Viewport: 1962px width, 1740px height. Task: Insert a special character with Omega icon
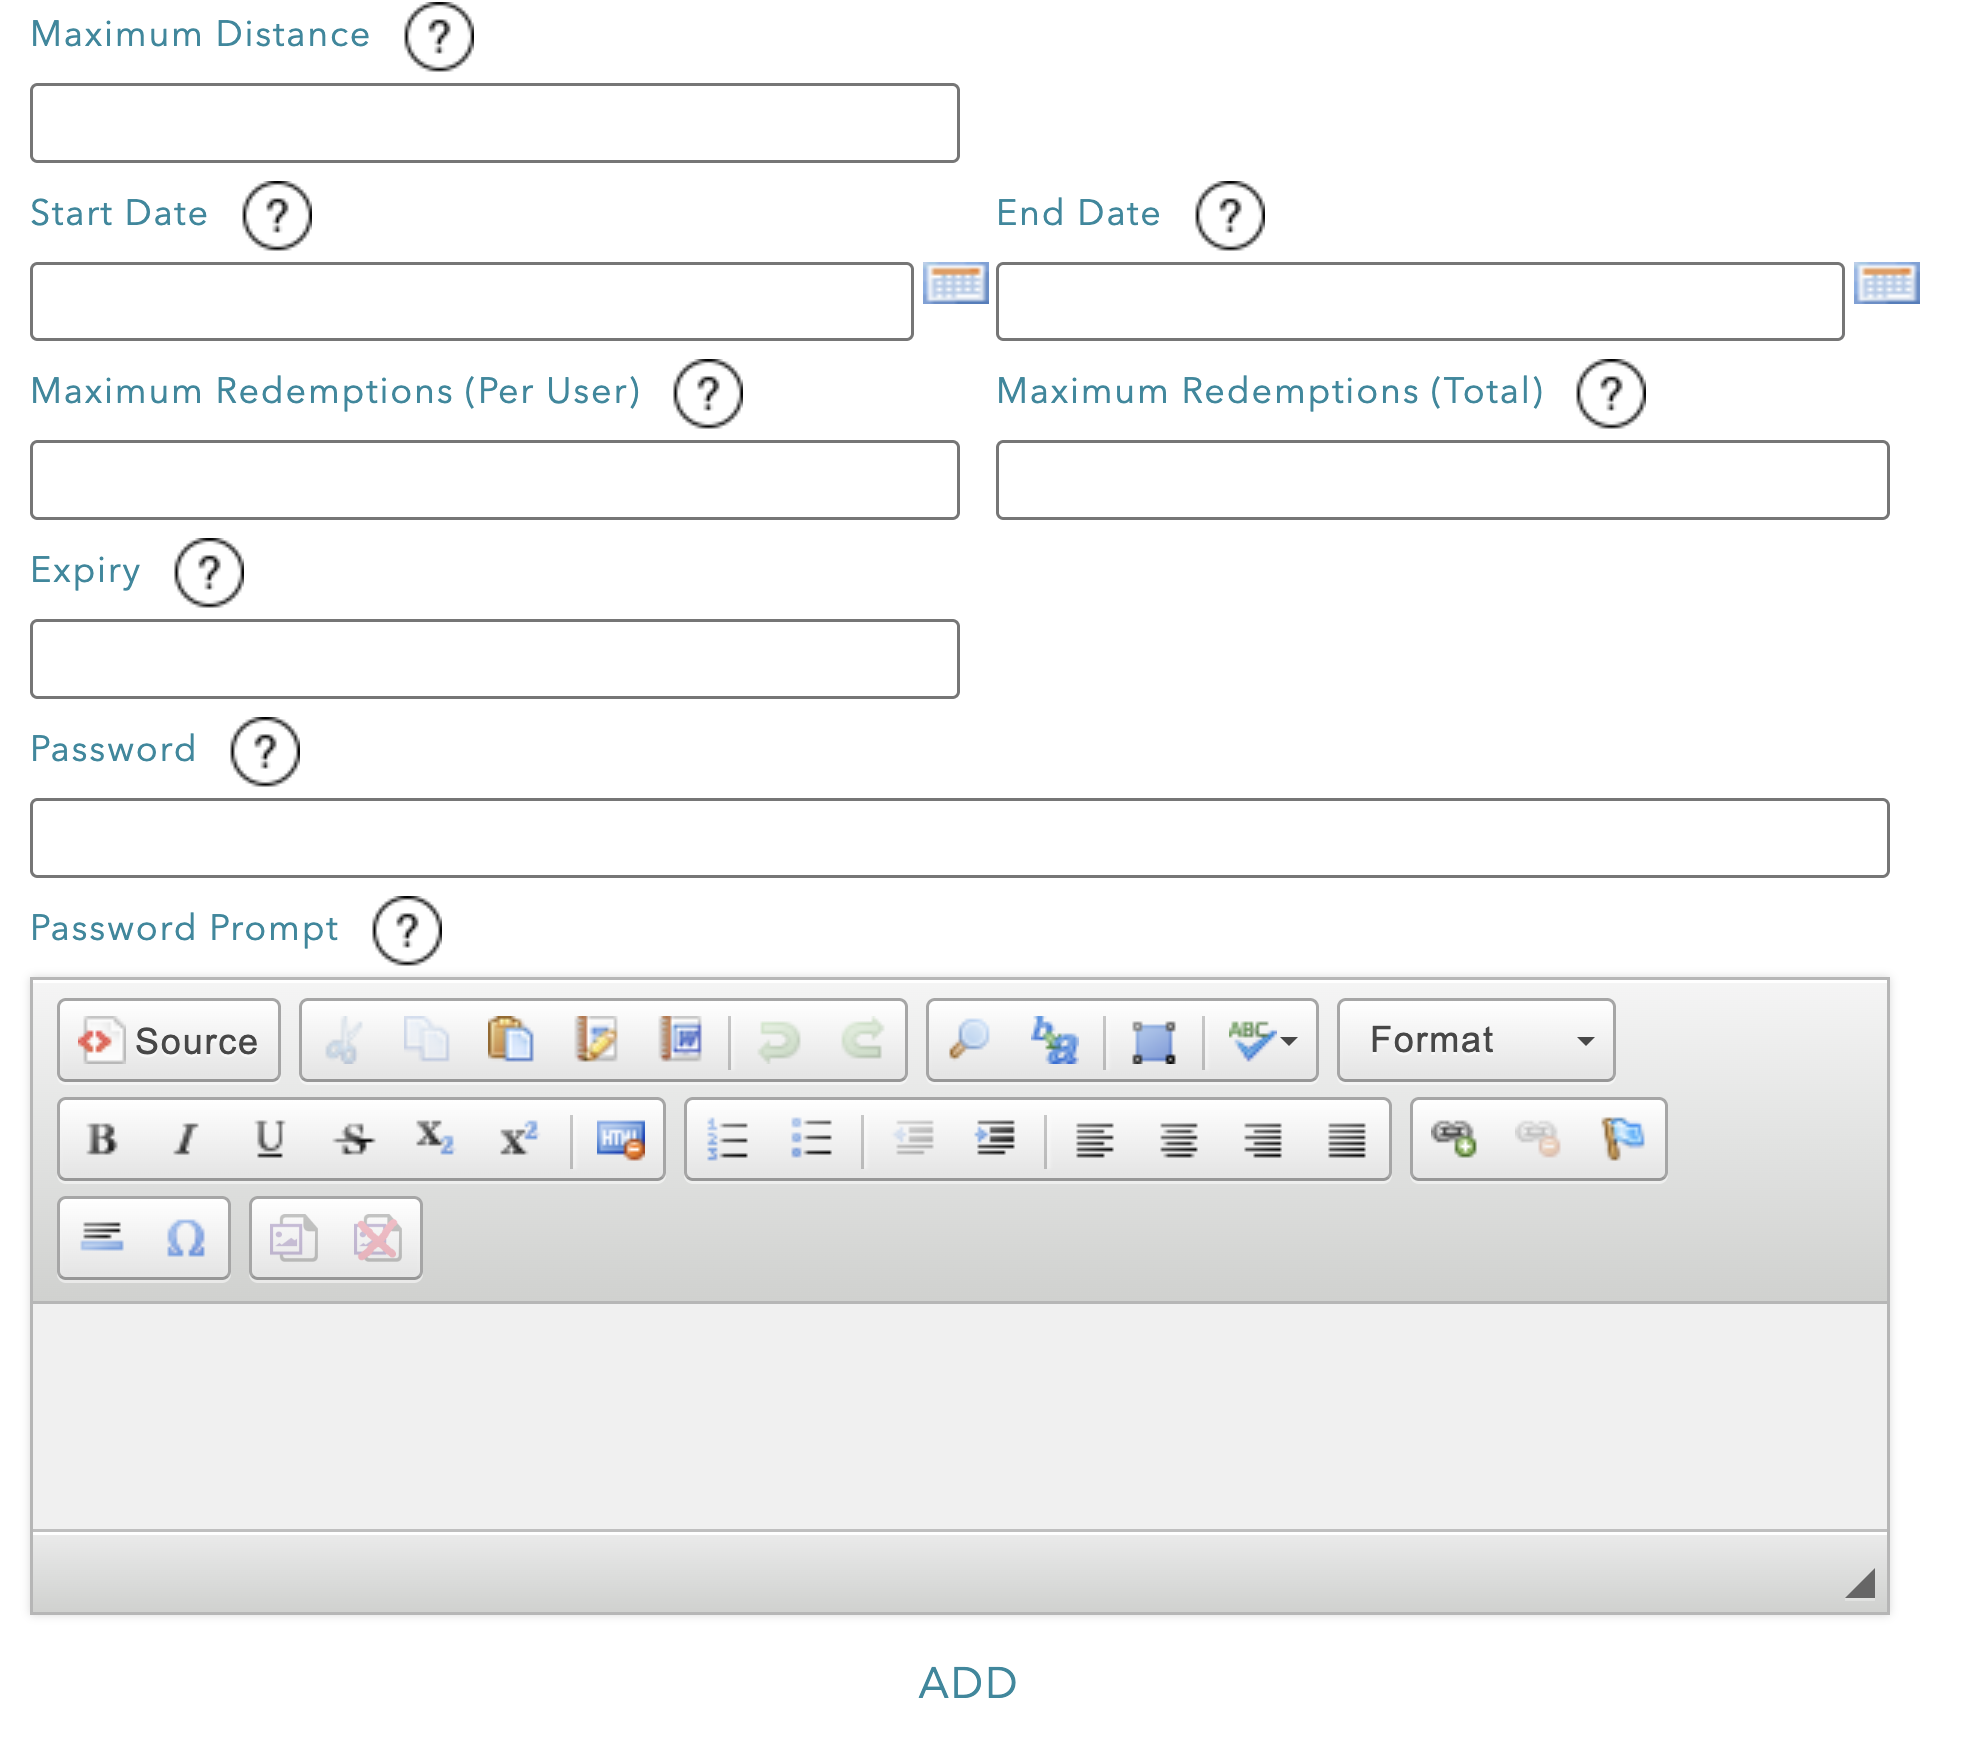tap(186, 1239)
